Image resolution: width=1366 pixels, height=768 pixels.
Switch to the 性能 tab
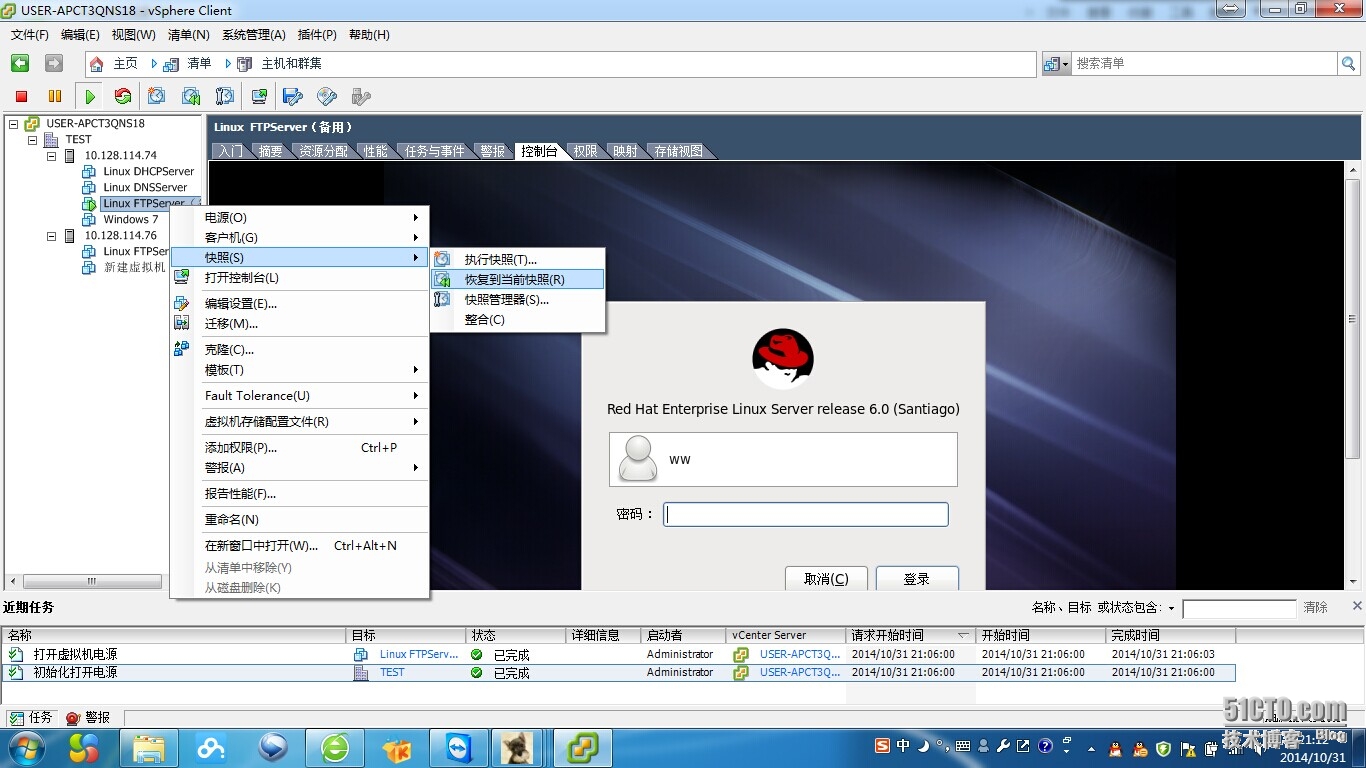coord(376,151)
